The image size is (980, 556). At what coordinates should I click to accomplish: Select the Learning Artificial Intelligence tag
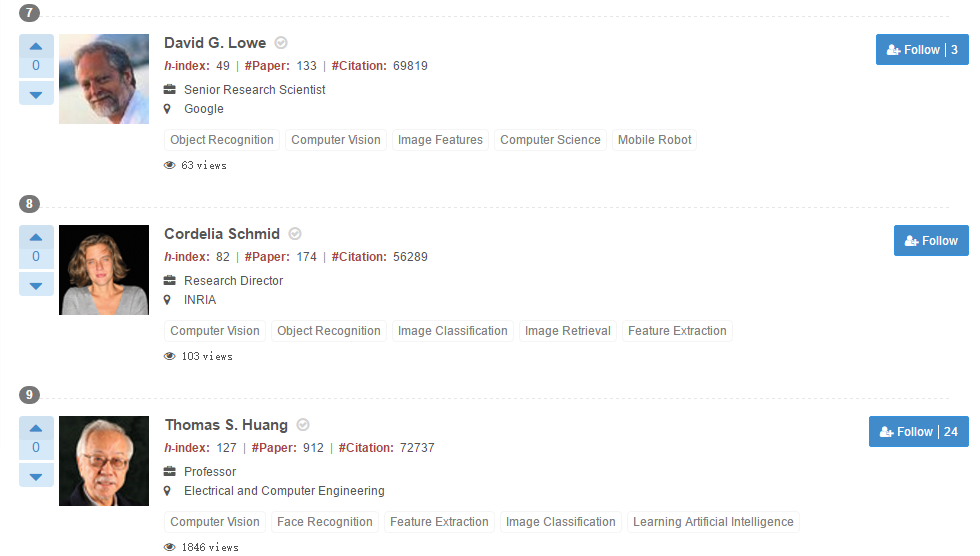click(x=713, y=522)
